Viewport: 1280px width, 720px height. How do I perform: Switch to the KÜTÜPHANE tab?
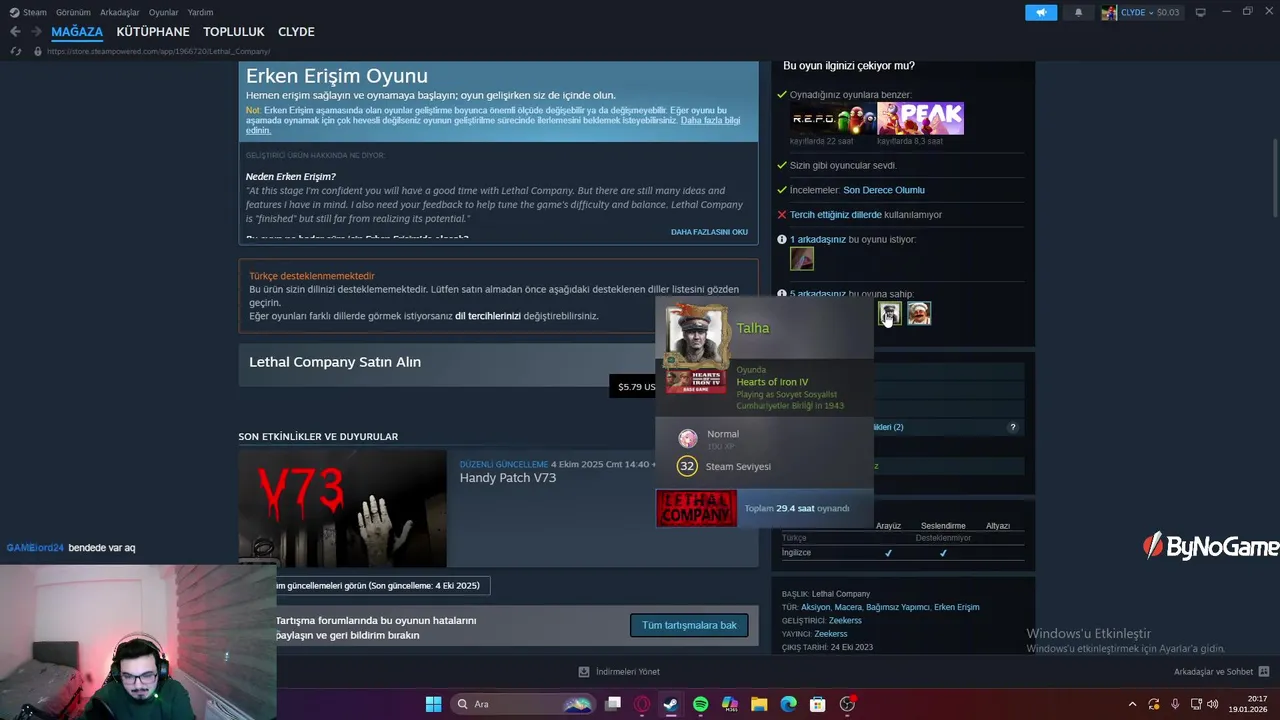153,32
